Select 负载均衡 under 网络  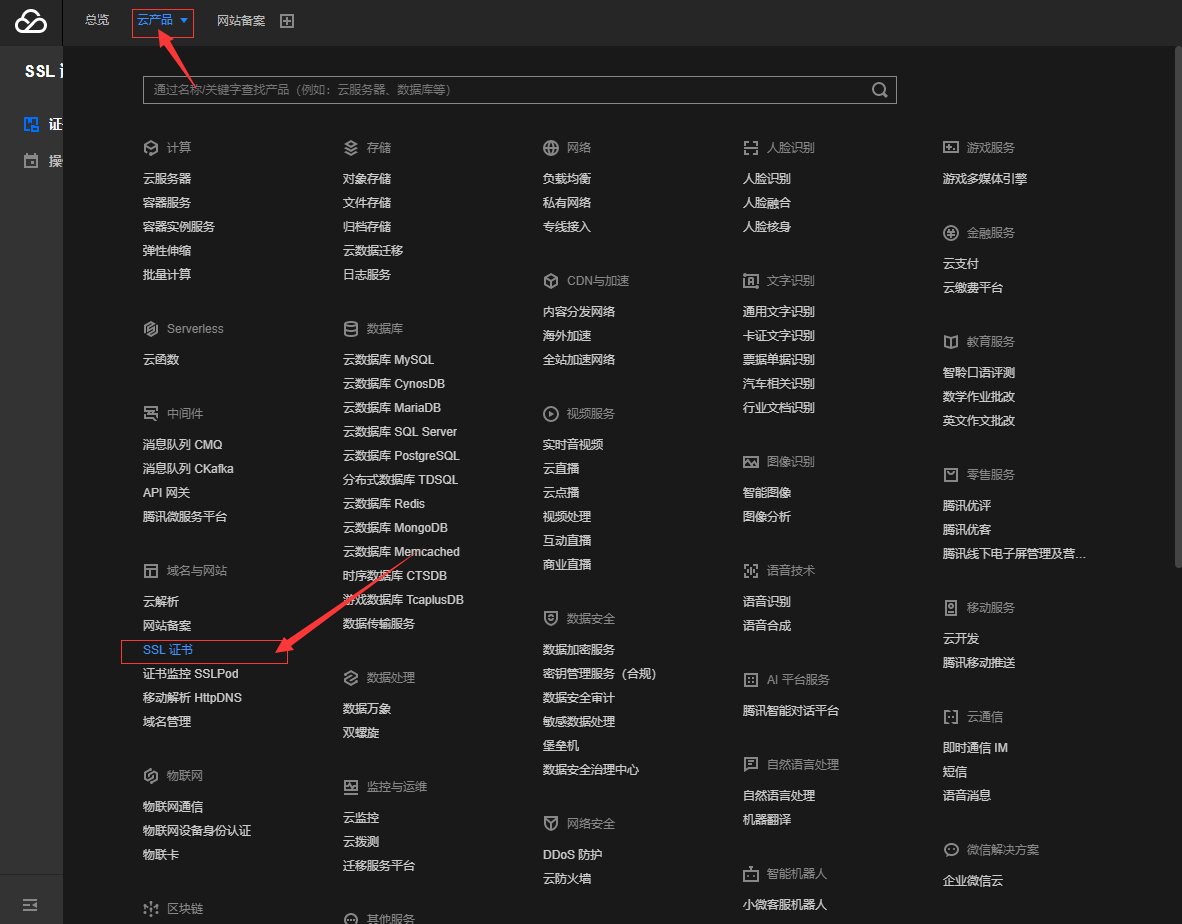pos(567,179)
